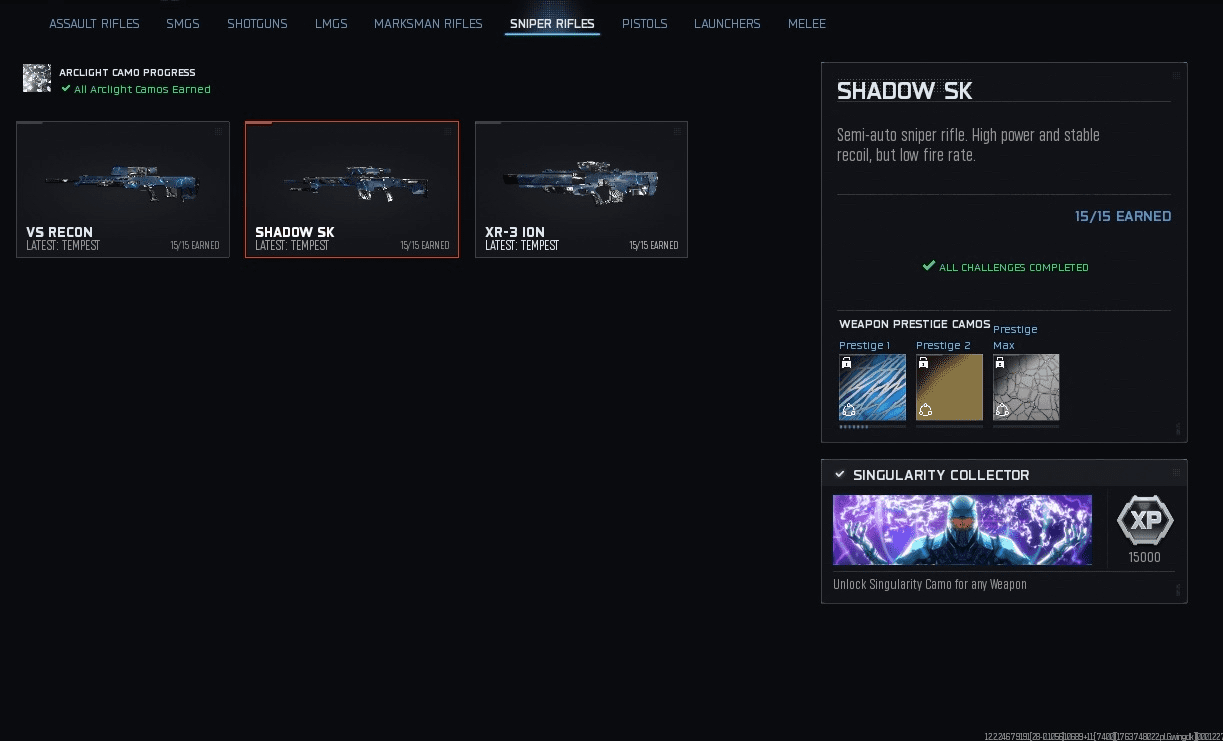This screenshot has height=741, width=1223.
Task: Click the Prestige 1 progress bar
Action: [x=873, y=427]
